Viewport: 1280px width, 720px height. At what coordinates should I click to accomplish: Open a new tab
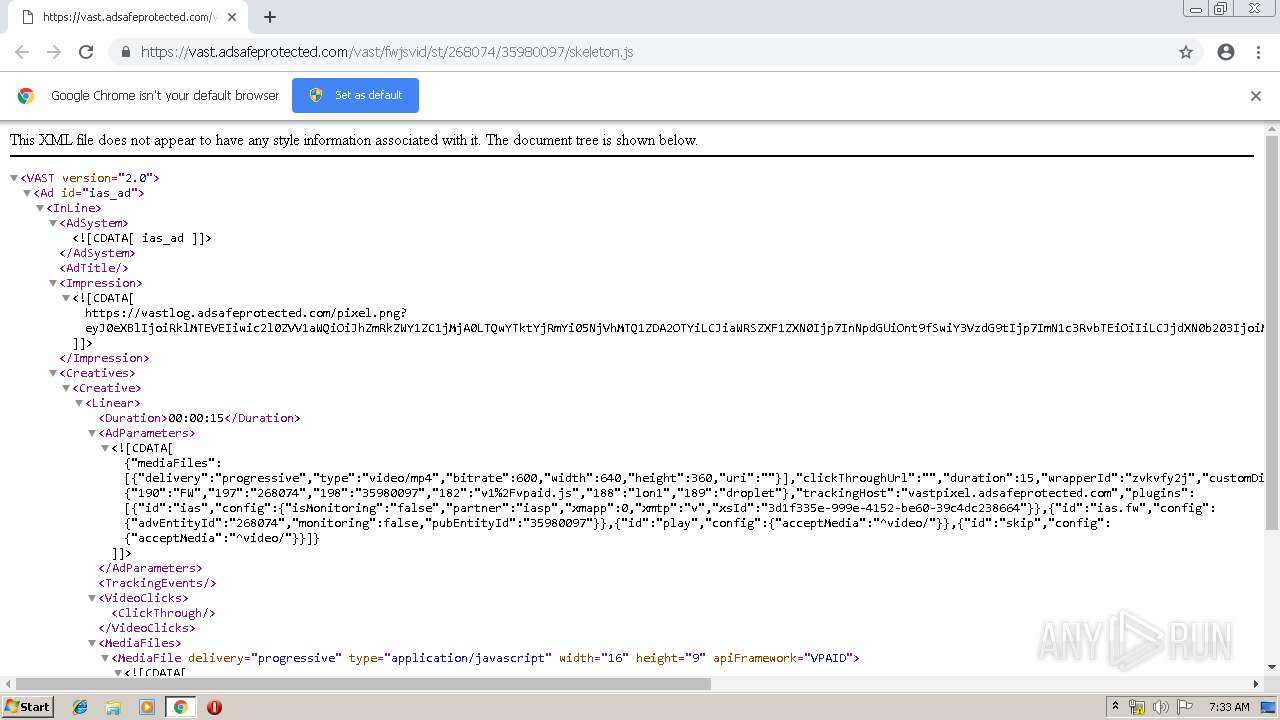pos(270,17)
